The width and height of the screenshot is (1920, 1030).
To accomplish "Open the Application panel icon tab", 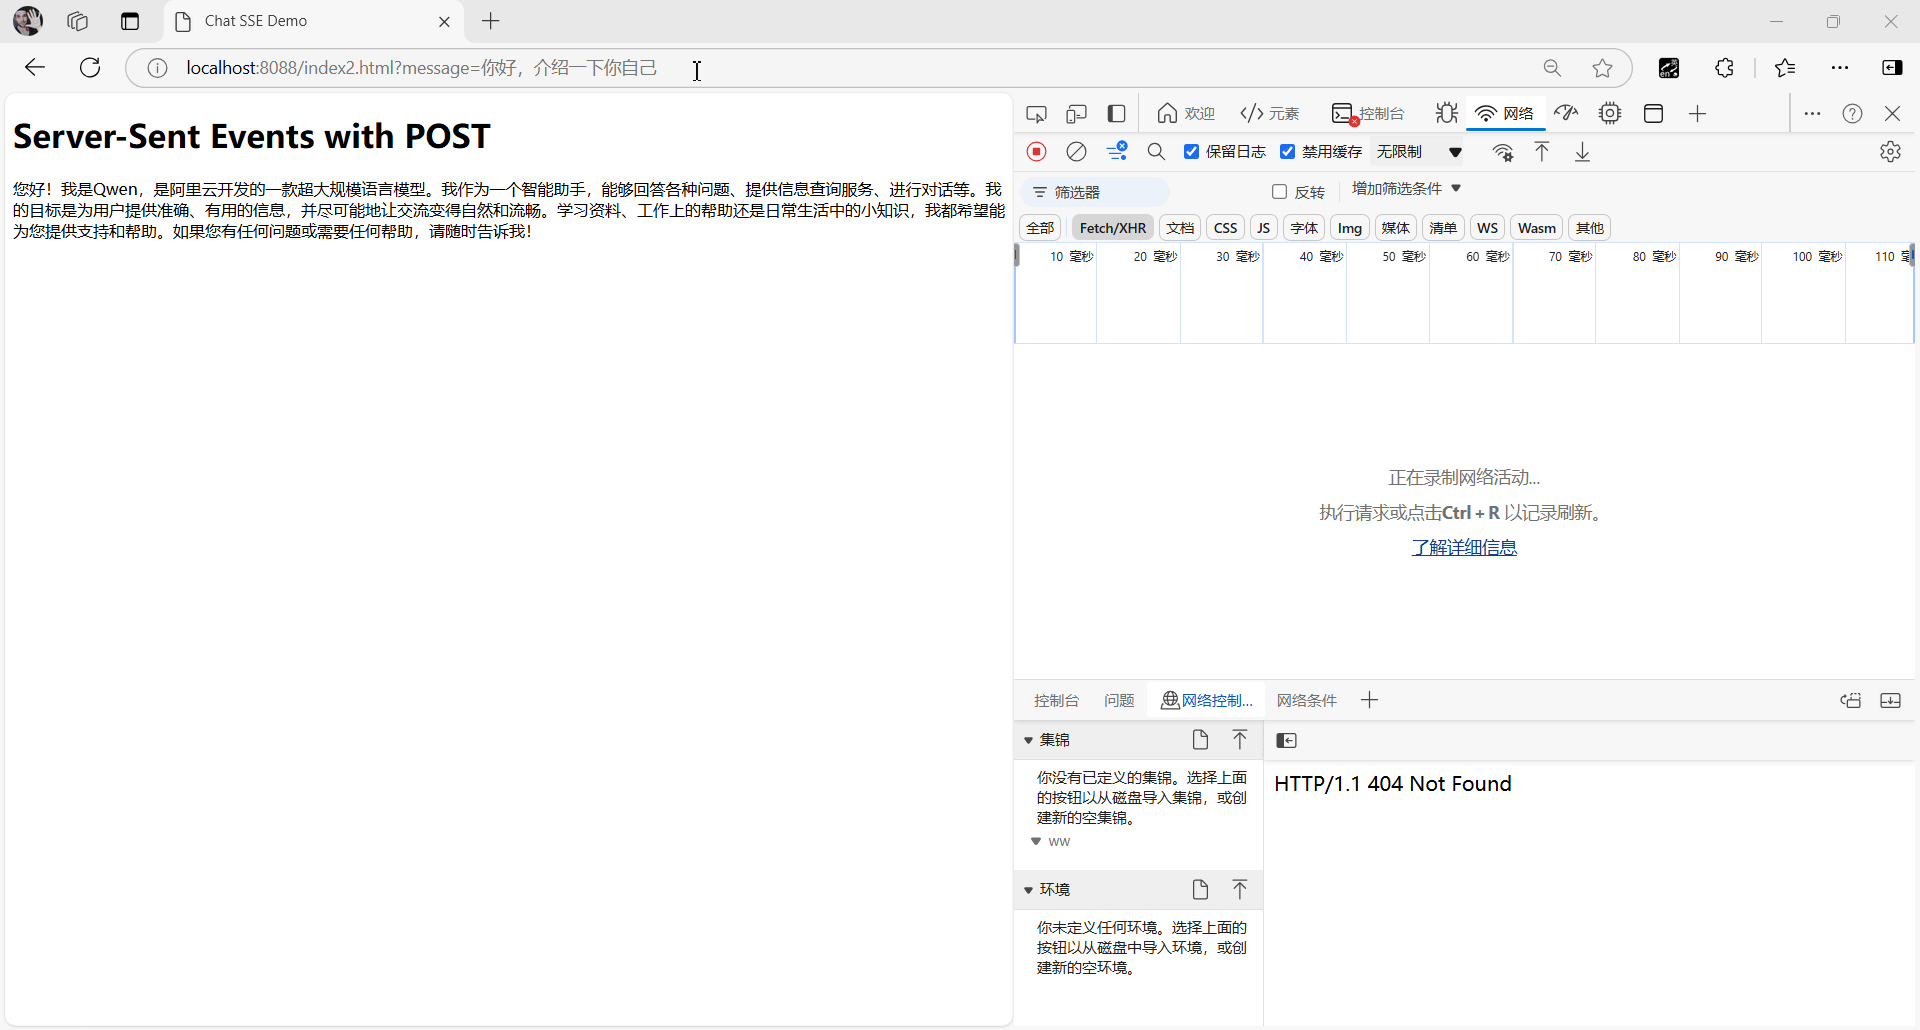I will coord(1653,114).
